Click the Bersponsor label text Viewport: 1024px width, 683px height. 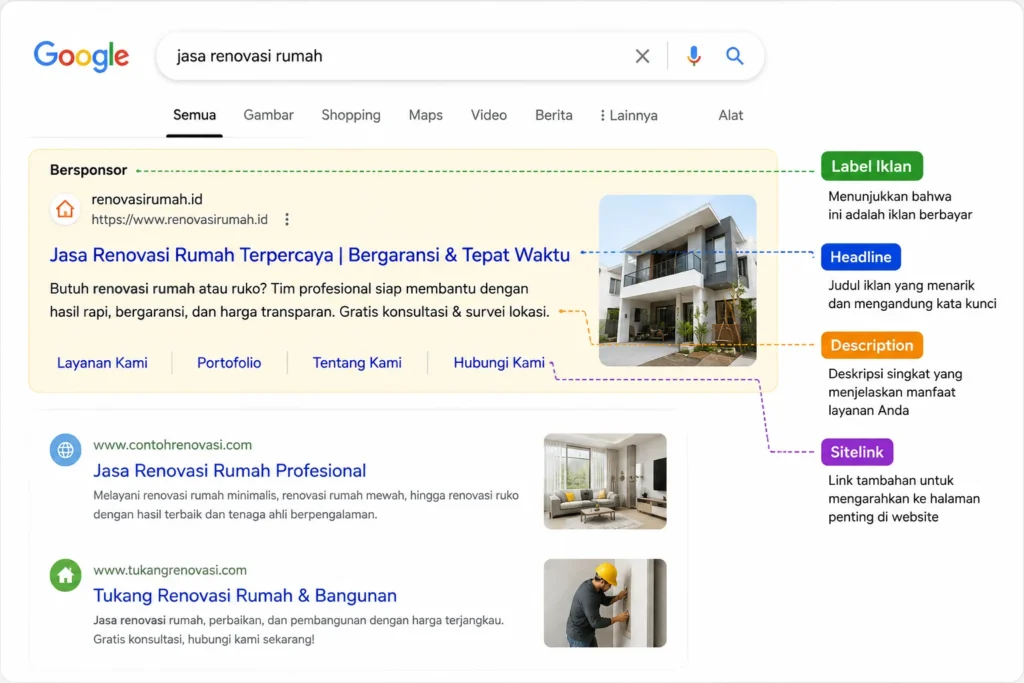[x=88, y=170]
